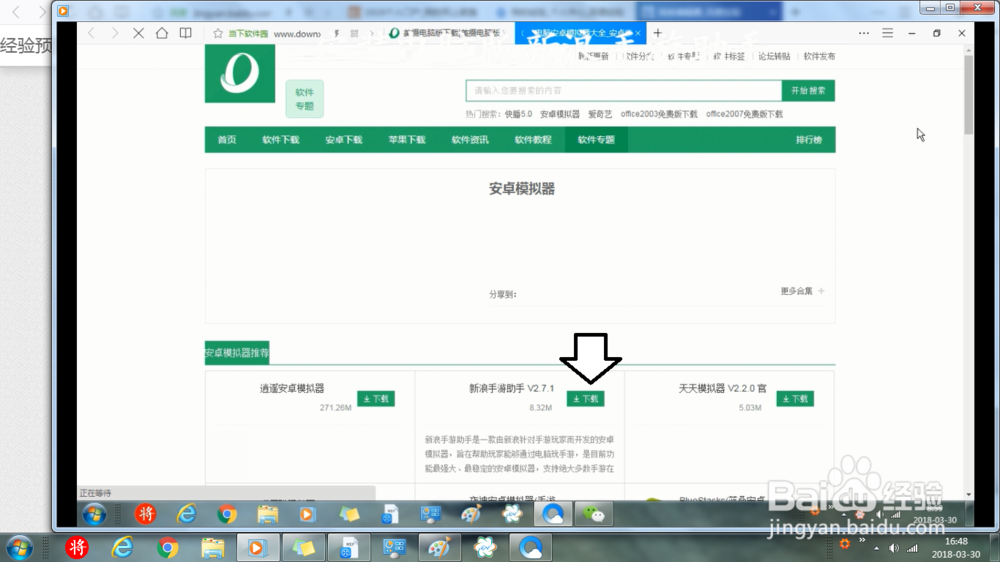This screenshot has width=1000, height=562.
Task: Click the Start orb in recorded video's taskbar
Action: click(x=94, y=514)
